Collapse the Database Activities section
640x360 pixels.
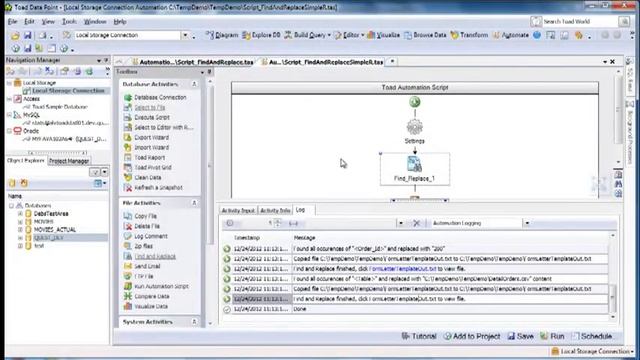194,84
